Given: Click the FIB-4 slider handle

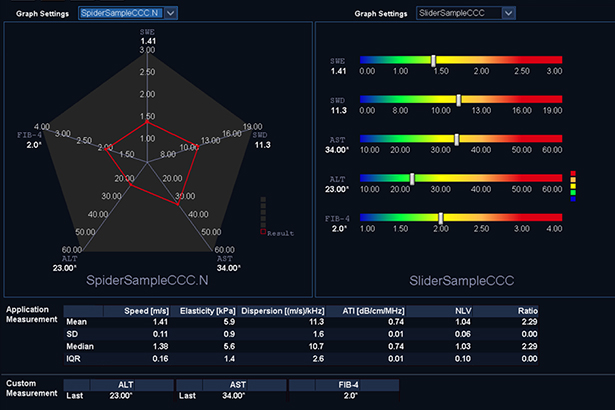Looking at the screenshot, I should 440,217.
